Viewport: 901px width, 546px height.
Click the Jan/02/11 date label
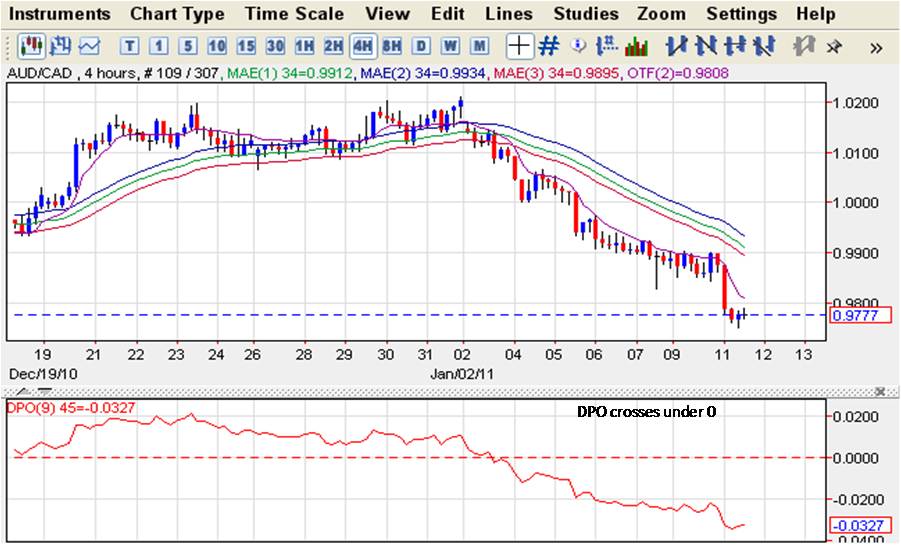point(462,374)
